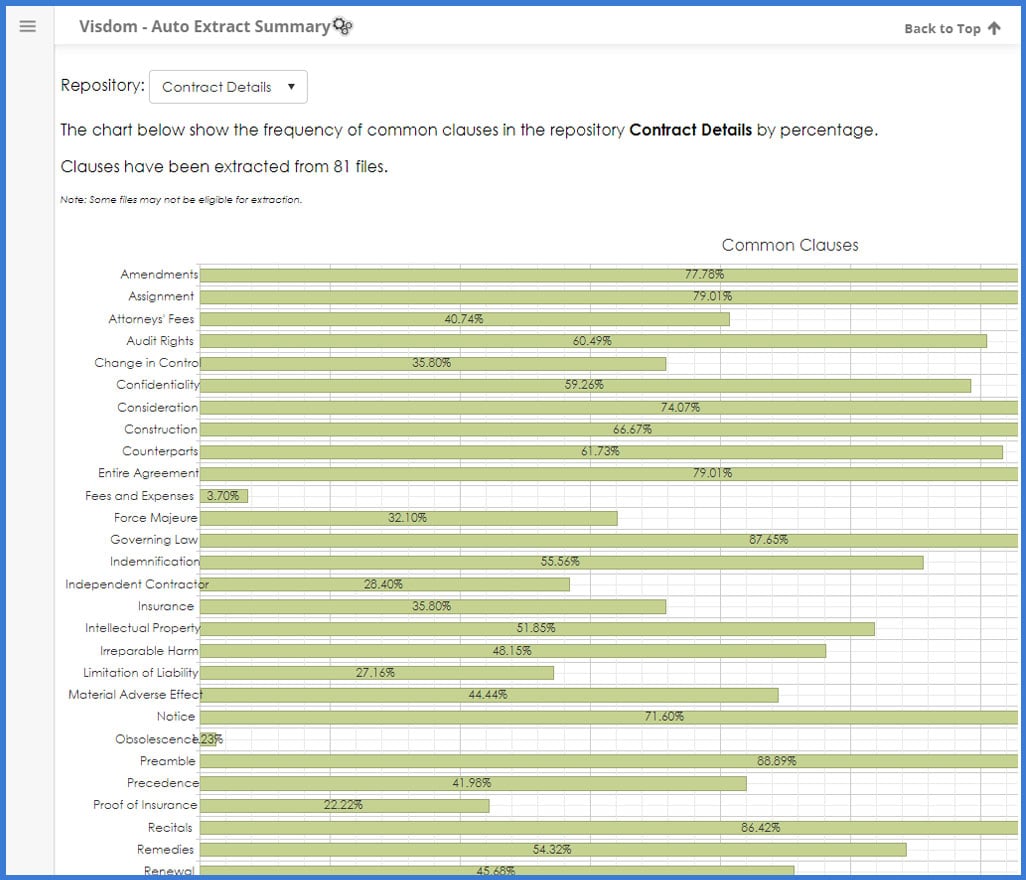Click the Visdom - Auto Extract Summary title
Screen dimensions: 1026x880
tap(204, 27)
